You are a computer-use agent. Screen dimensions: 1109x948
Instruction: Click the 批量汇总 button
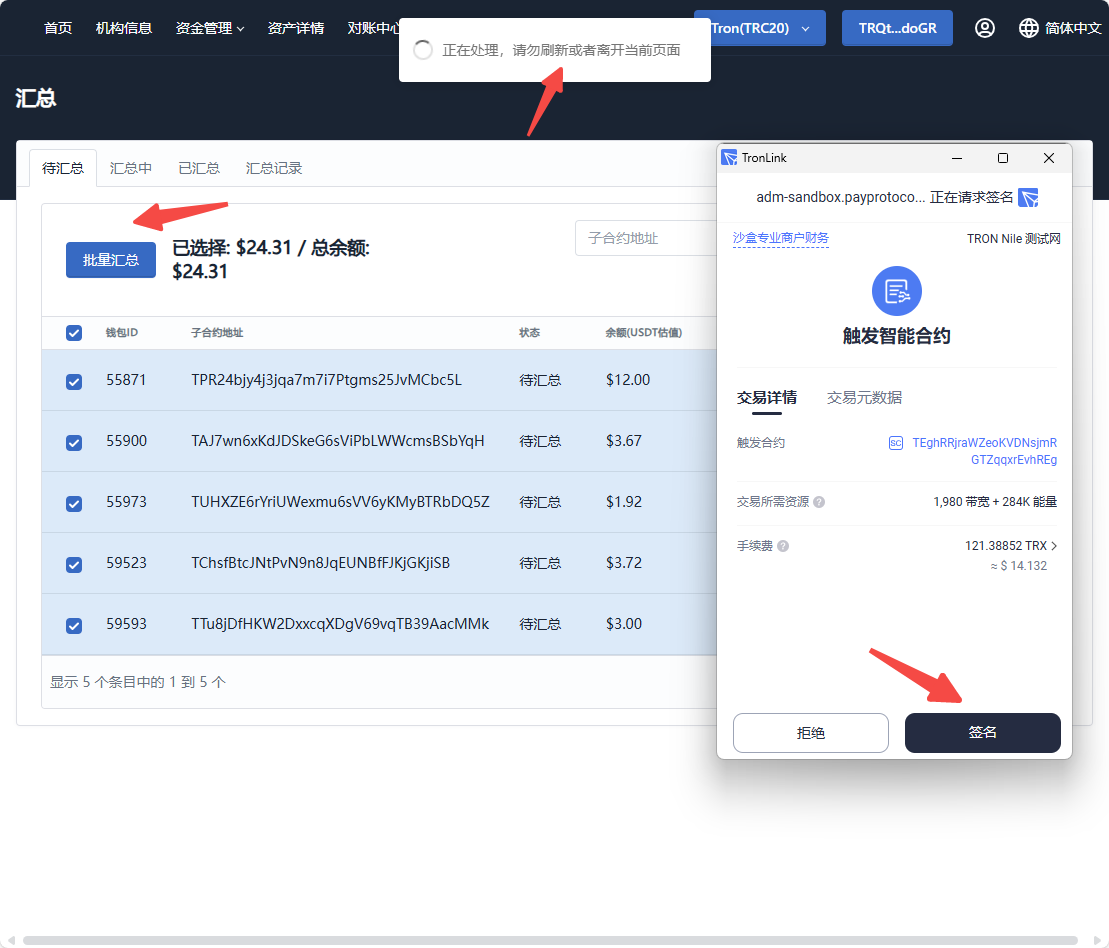click(111, 260)
